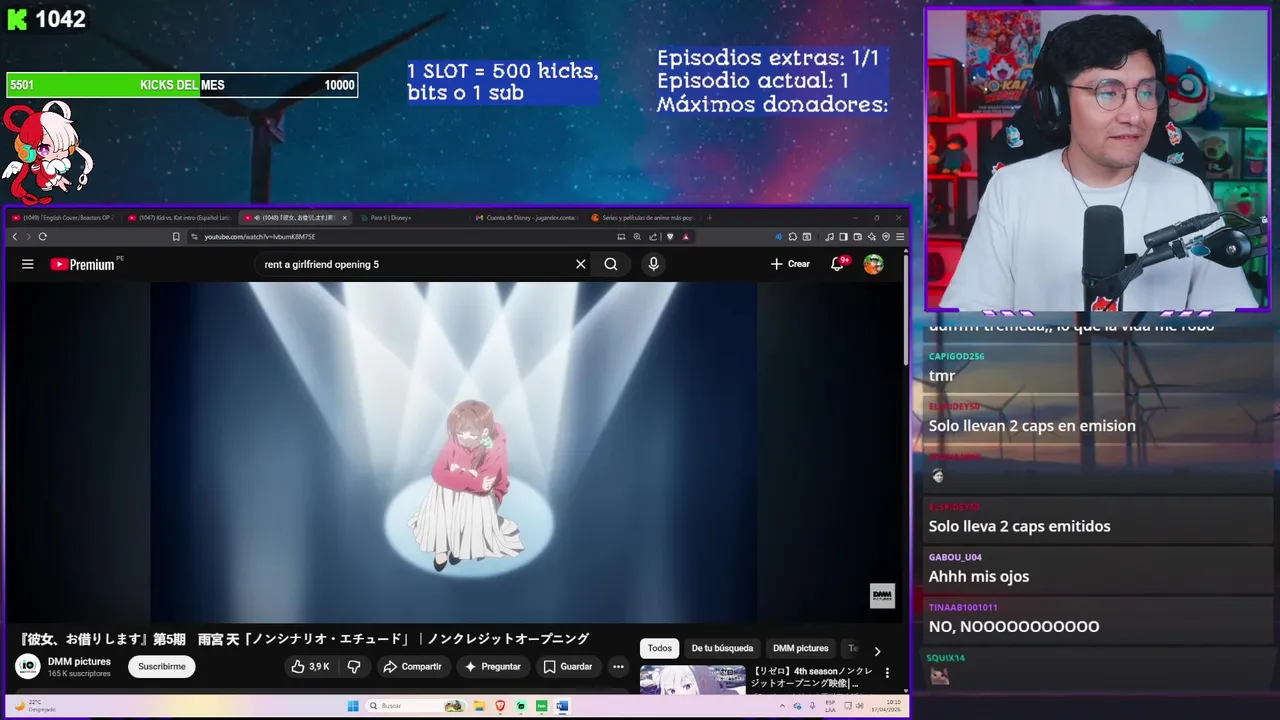Start voice search with the microphone icon
The height and width of the screenshot is (720, 1280).
pyautogui.click(x=654, y=264)
